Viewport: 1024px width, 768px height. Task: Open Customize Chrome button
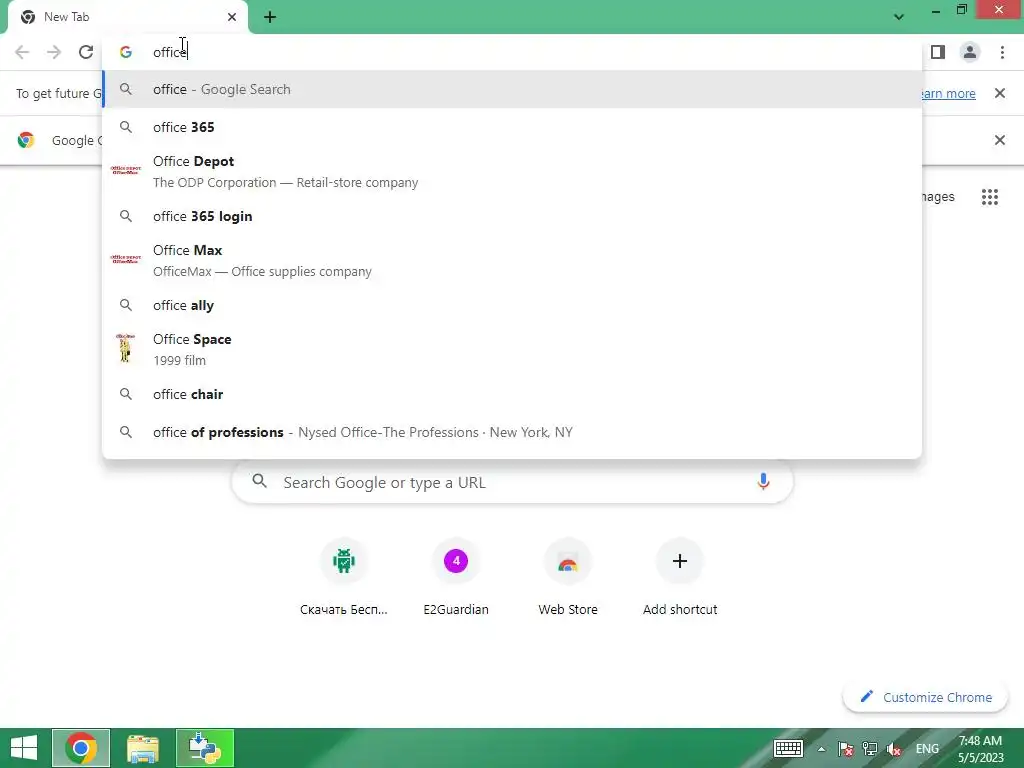(x=926, y=697)
